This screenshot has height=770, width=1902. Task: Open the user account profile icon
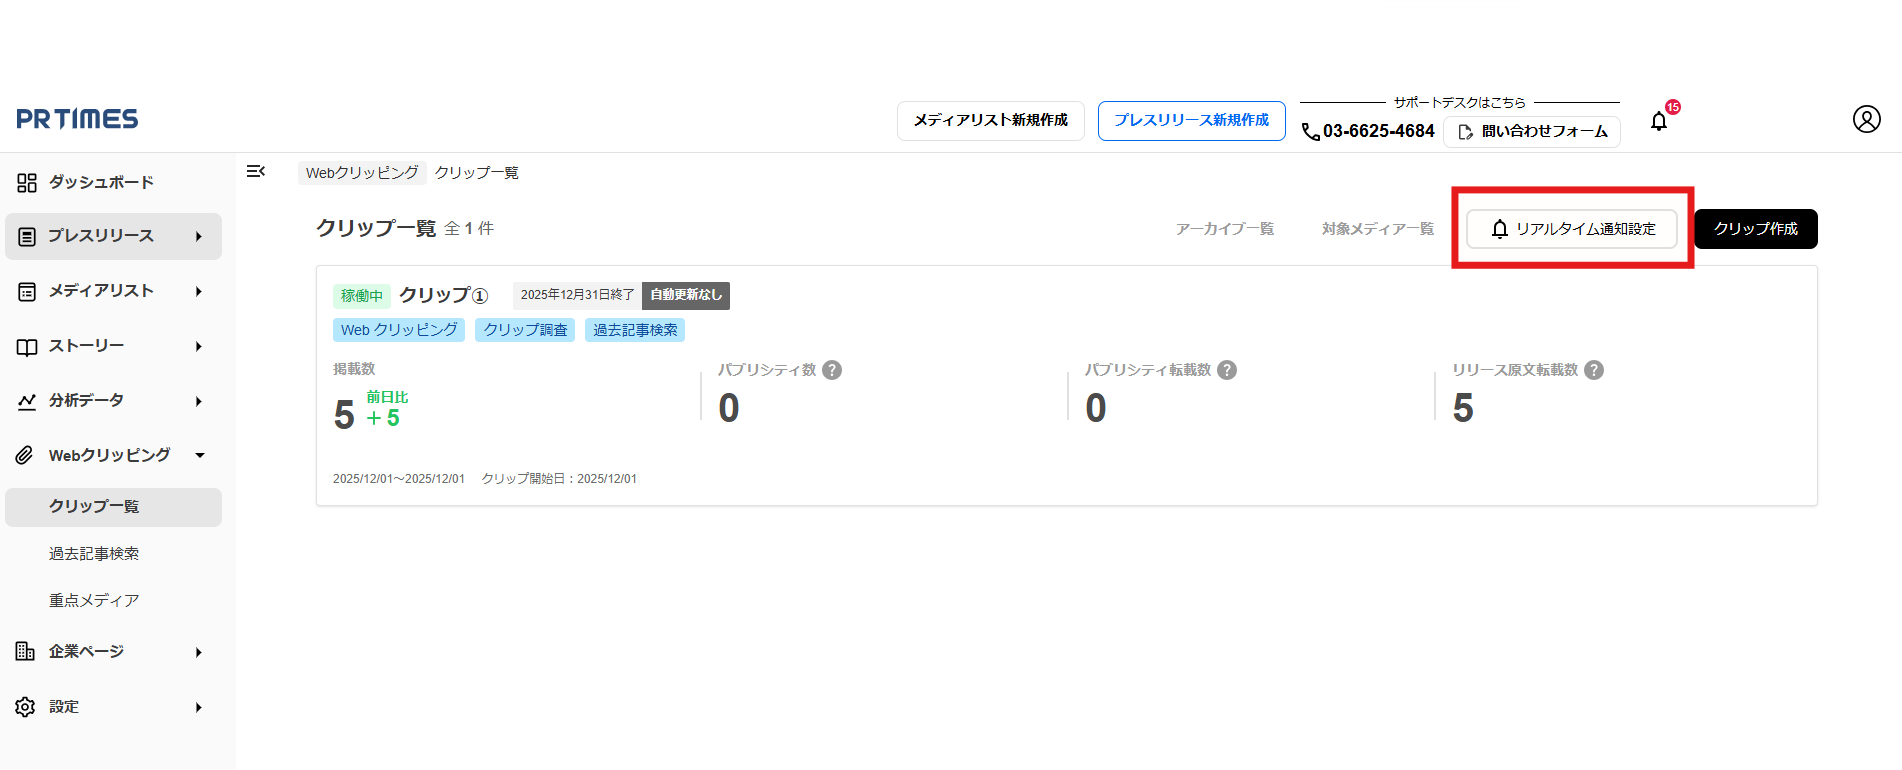[x=1866, y=119]
